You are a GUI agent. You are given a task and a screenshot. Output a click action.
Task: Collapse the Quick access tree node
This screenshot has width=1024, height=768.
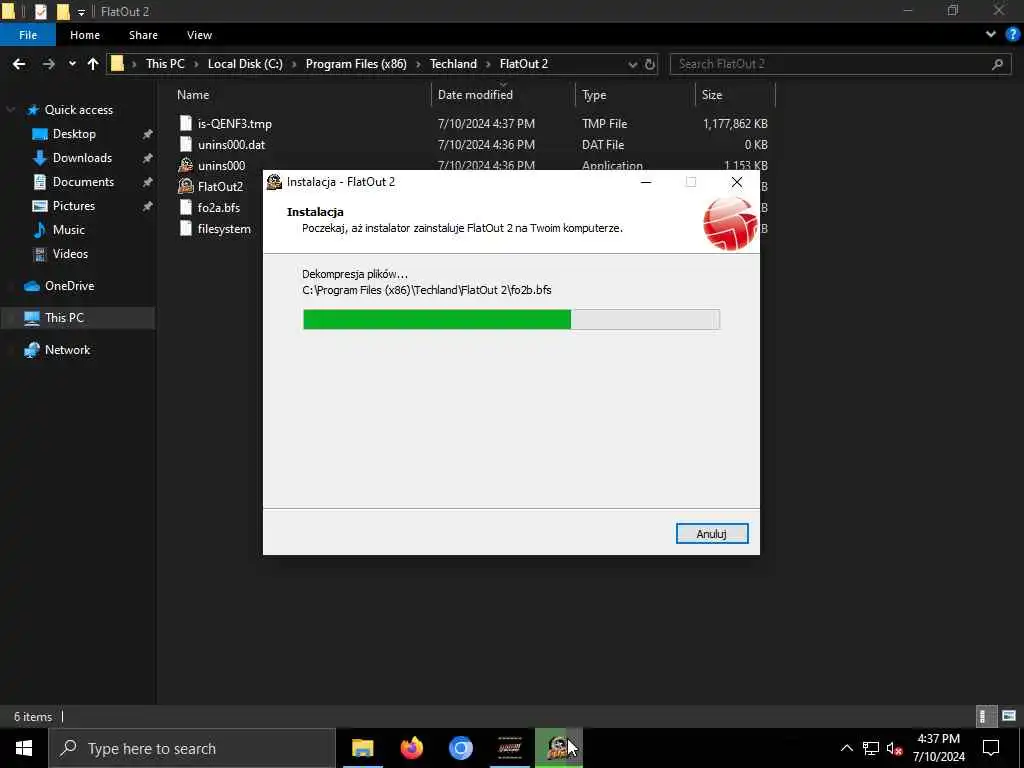click(x=10, y=110)
